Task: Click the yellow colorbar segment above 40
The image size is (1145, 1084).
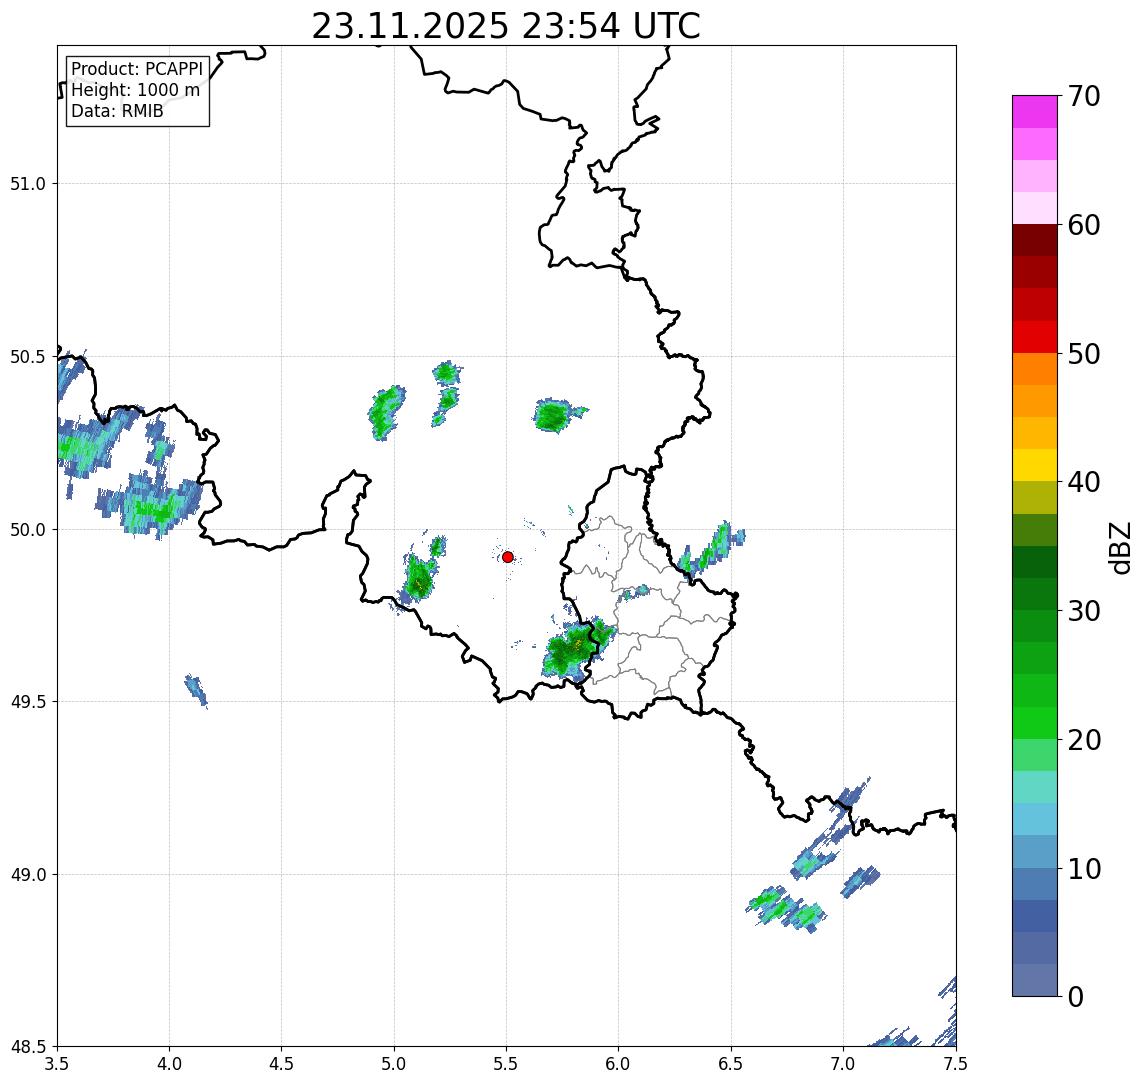Action: pos(1035,465)
